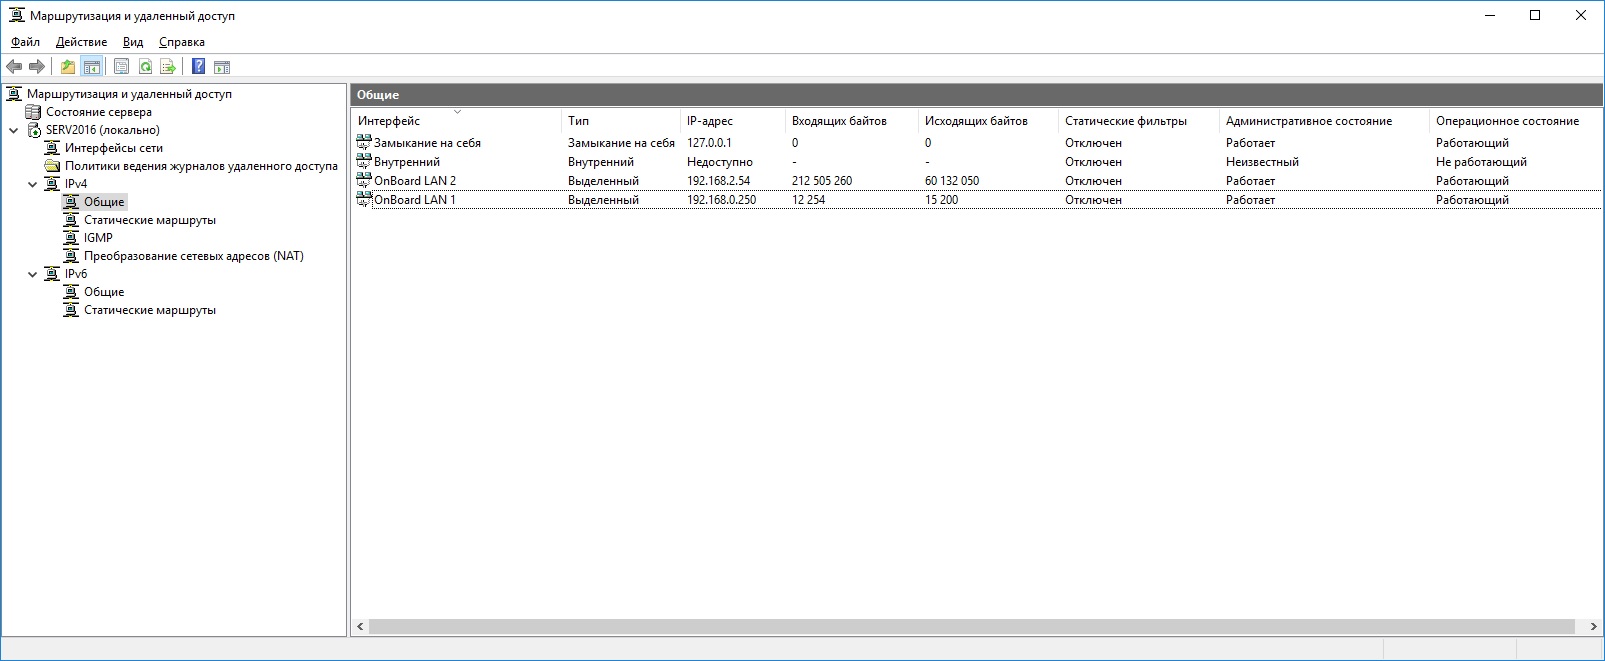Click the Loopback interface row icon

tap(364, 142)
